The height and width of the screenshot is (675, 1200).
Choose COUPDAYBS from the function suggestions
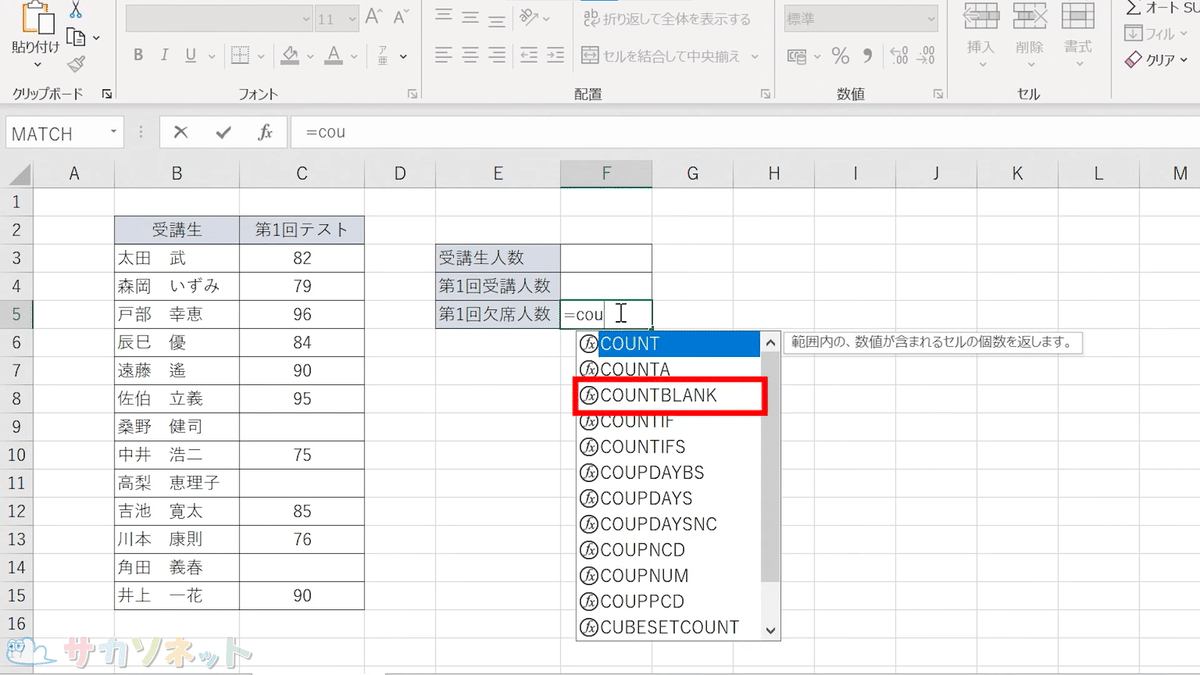(669, 473)
